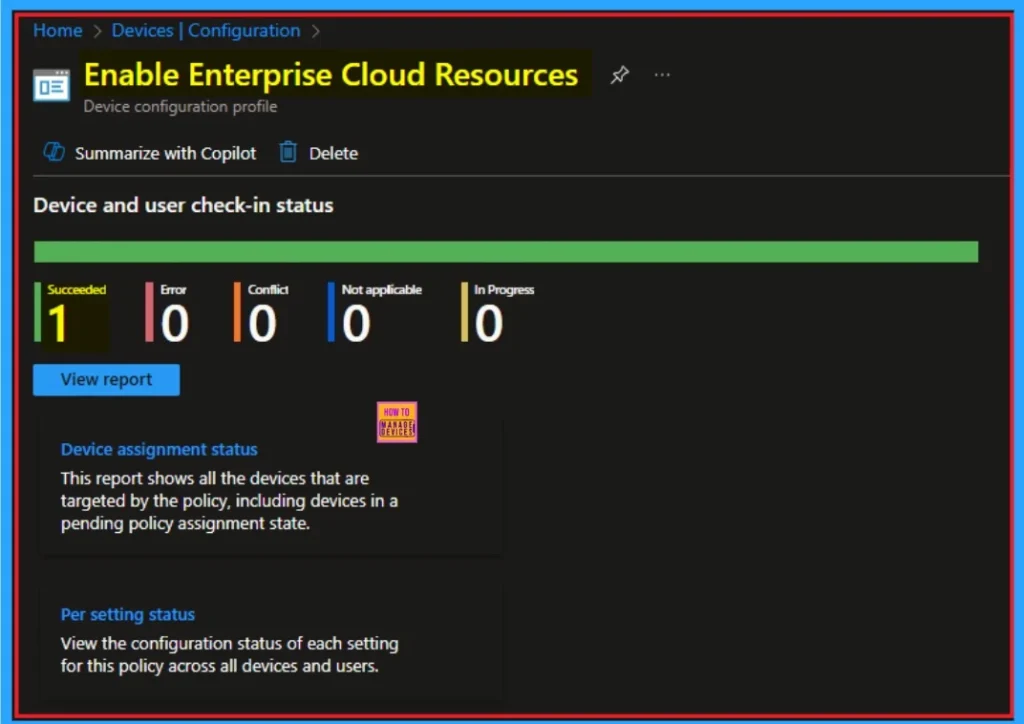Click the device configuration profile icon
Viewport: 1024px width, 724px height.
(51, 85)
